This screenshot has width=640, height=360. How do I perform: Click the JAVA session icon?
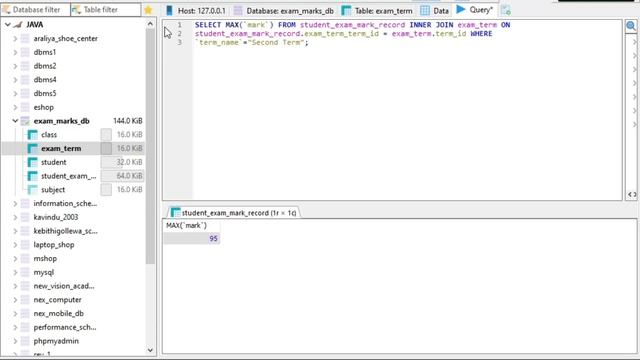(18, 24)
